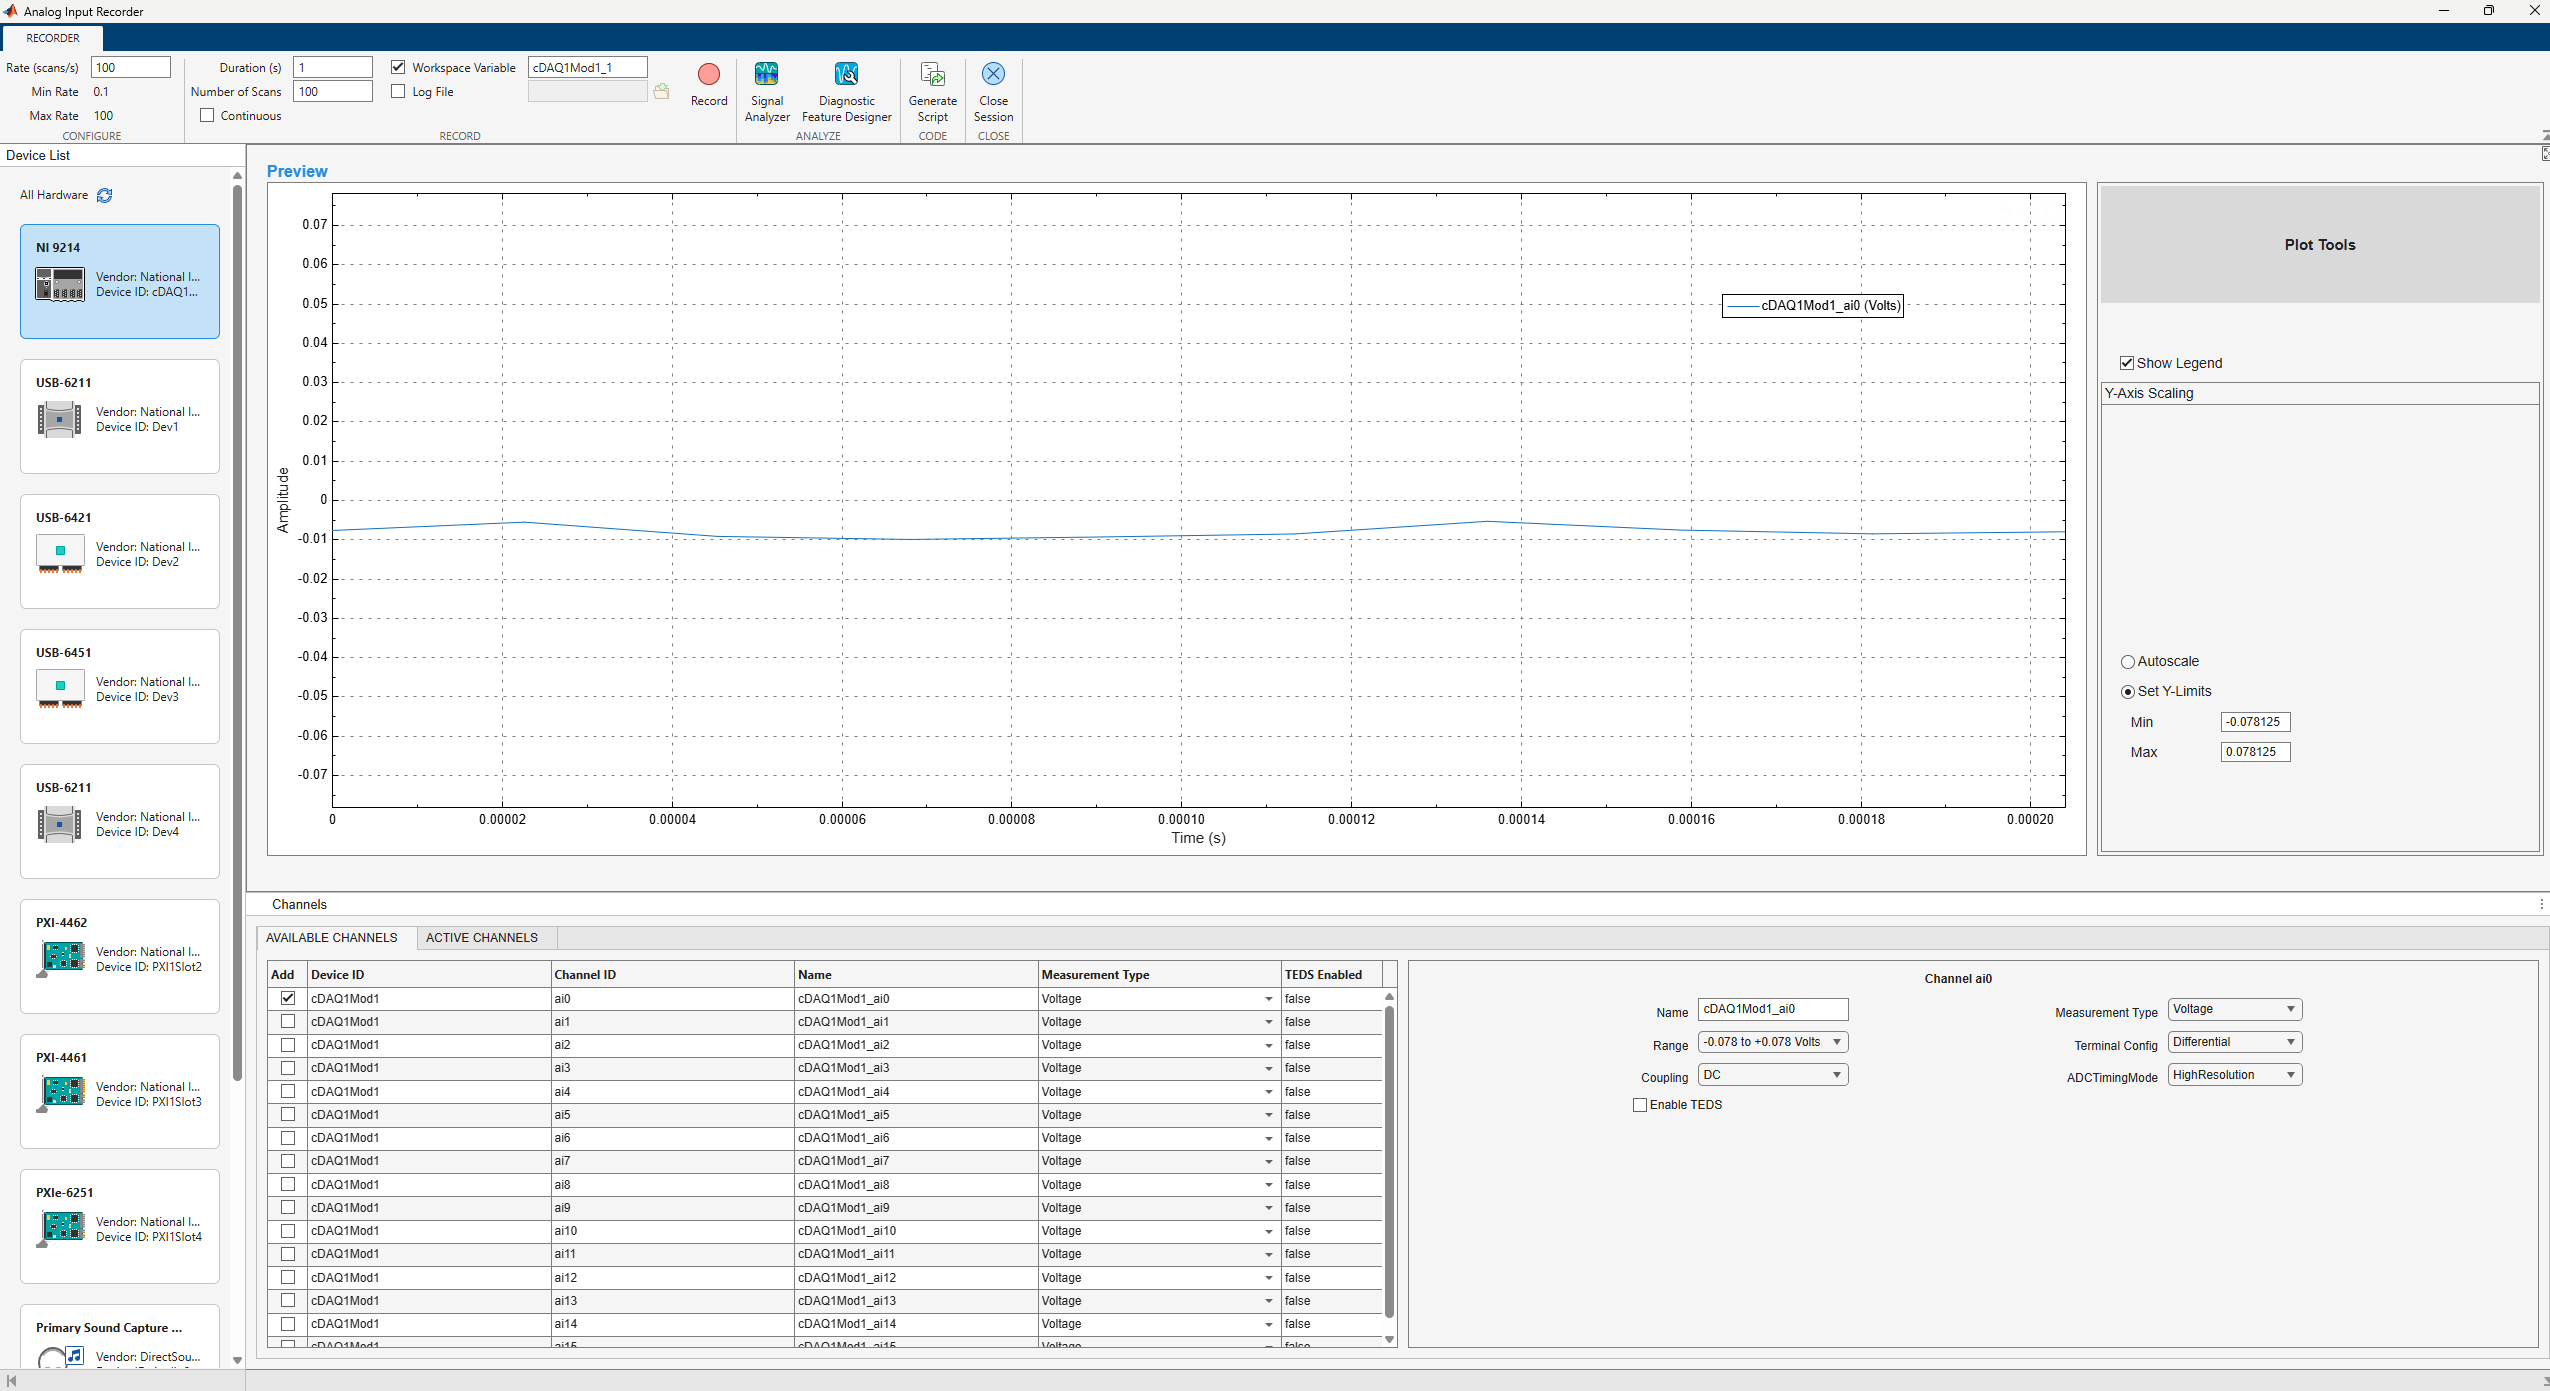Refresh All Hardware device list

coord(105,195)
